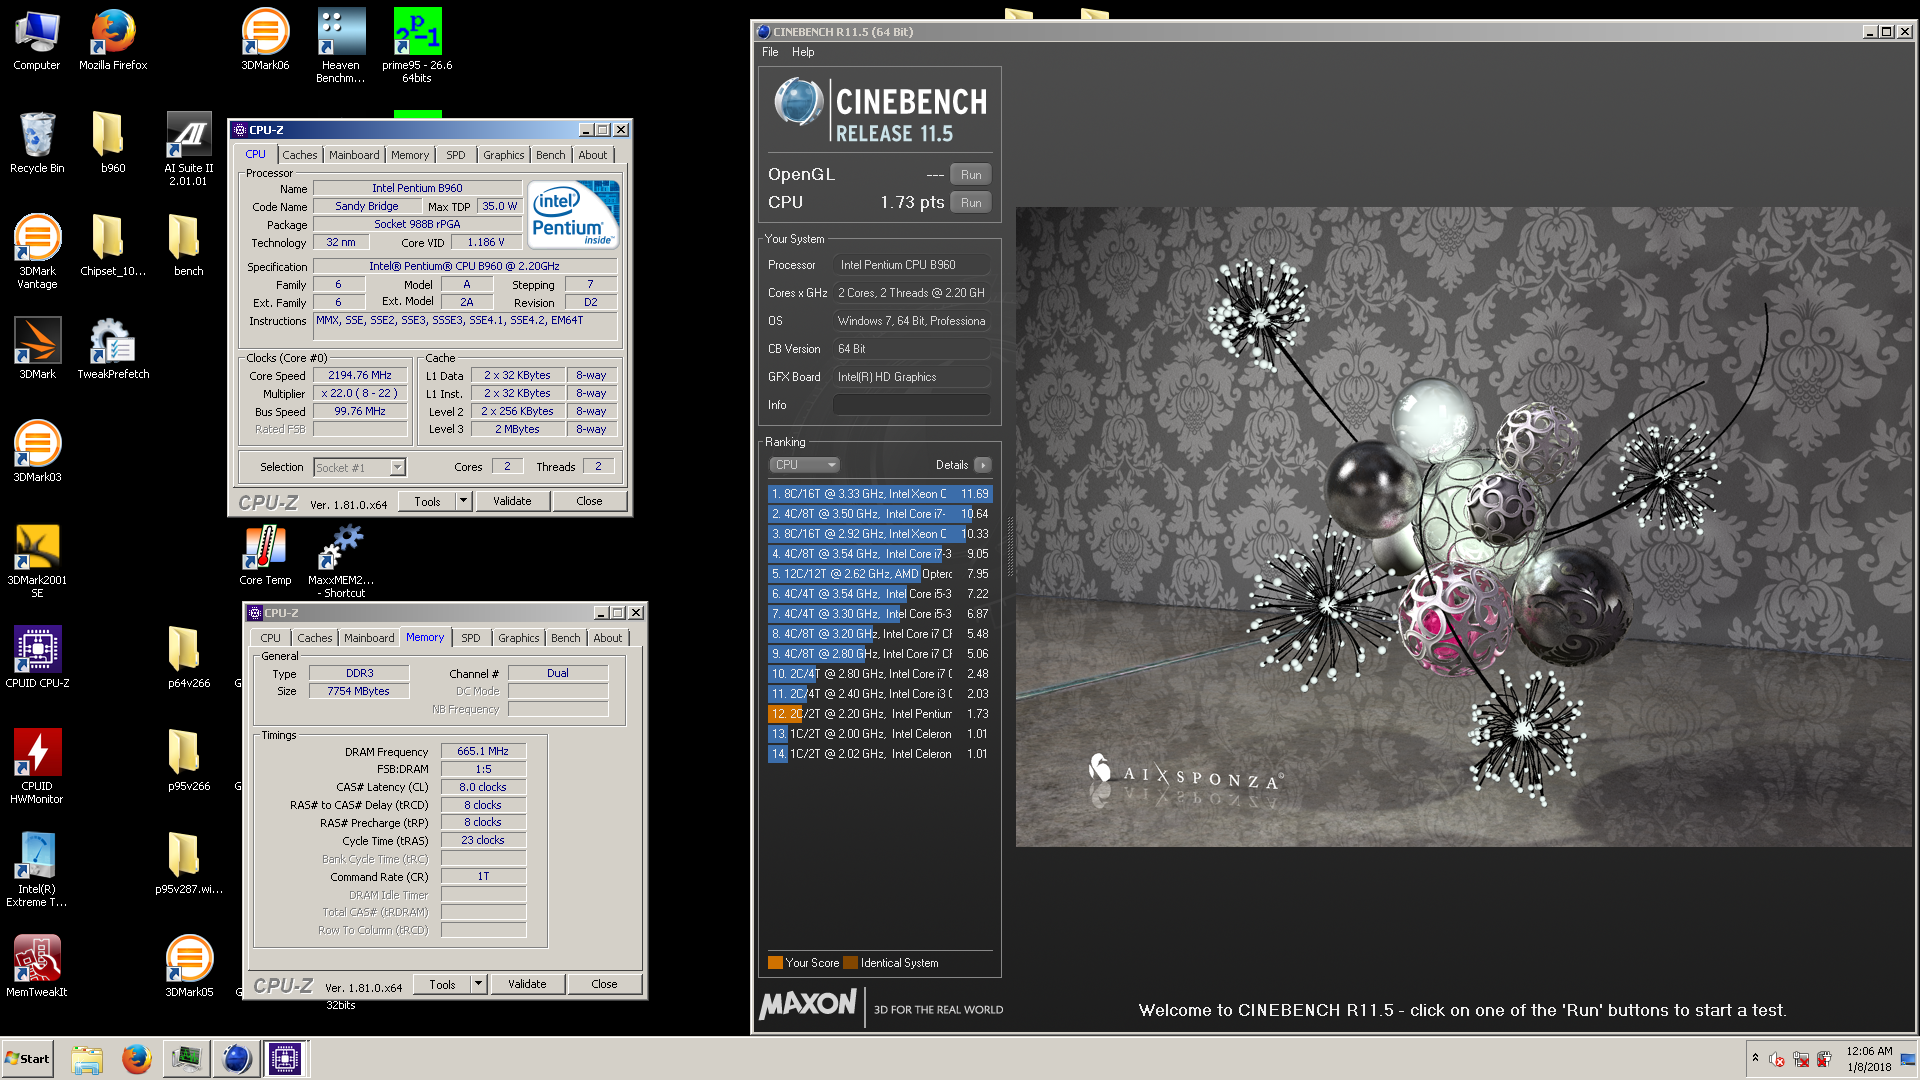1920x1080 pixels.
Task: Open About tab in top CPU-Z window
Action: click(593, 155)
